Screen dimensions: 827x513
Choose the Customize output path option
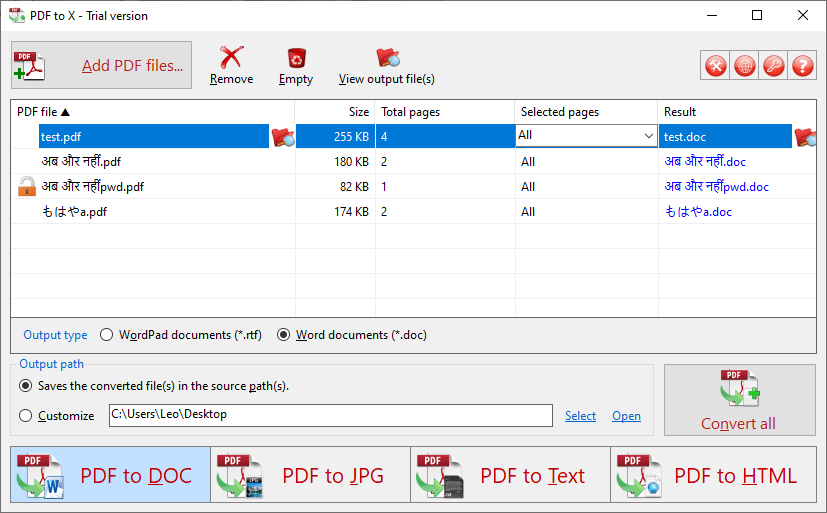(25, 415)
